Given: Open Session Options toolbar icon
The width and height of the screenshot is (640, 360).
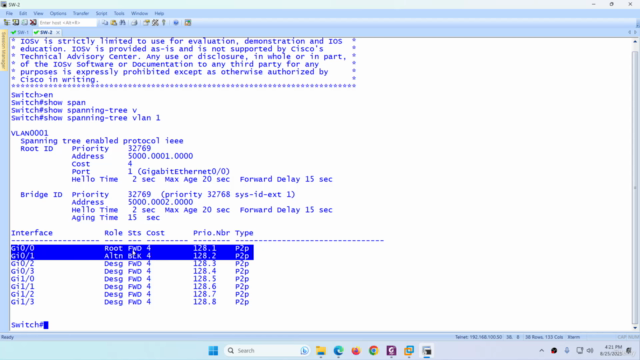Looking at the screenshot, I should (x=146, y=22).
